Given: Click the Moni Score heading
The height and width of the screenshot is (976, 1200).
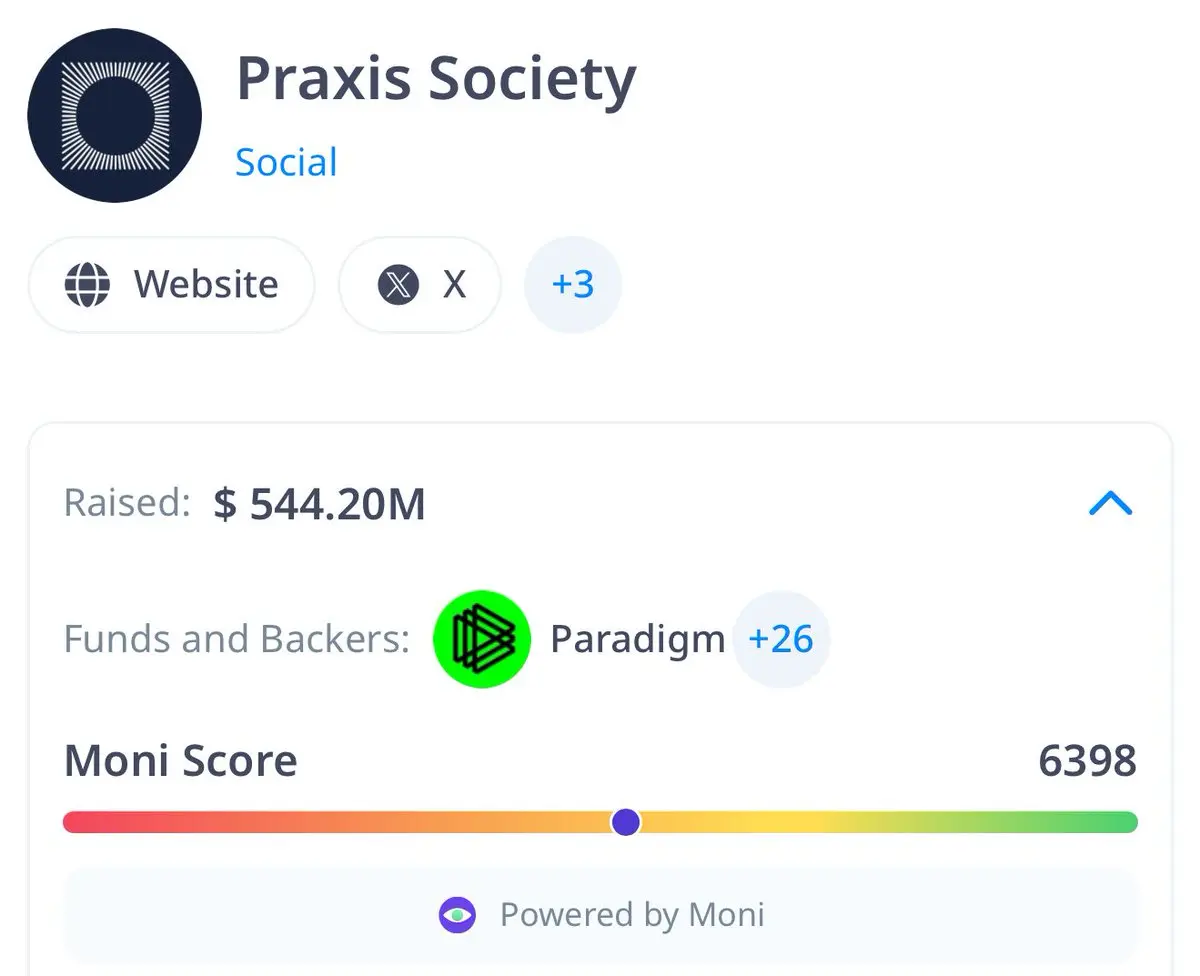Looking at the screenshot, I should coord(181,761).
